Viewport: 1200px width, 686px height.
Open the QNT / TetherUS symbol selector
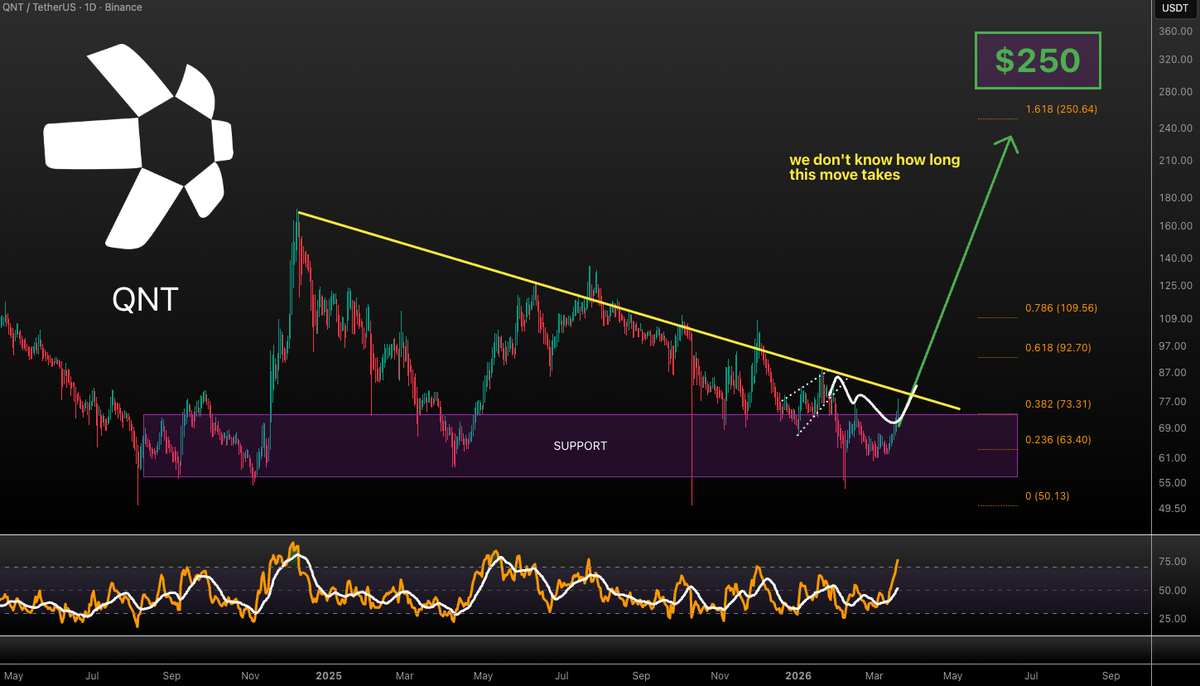[x=40, y=7]
